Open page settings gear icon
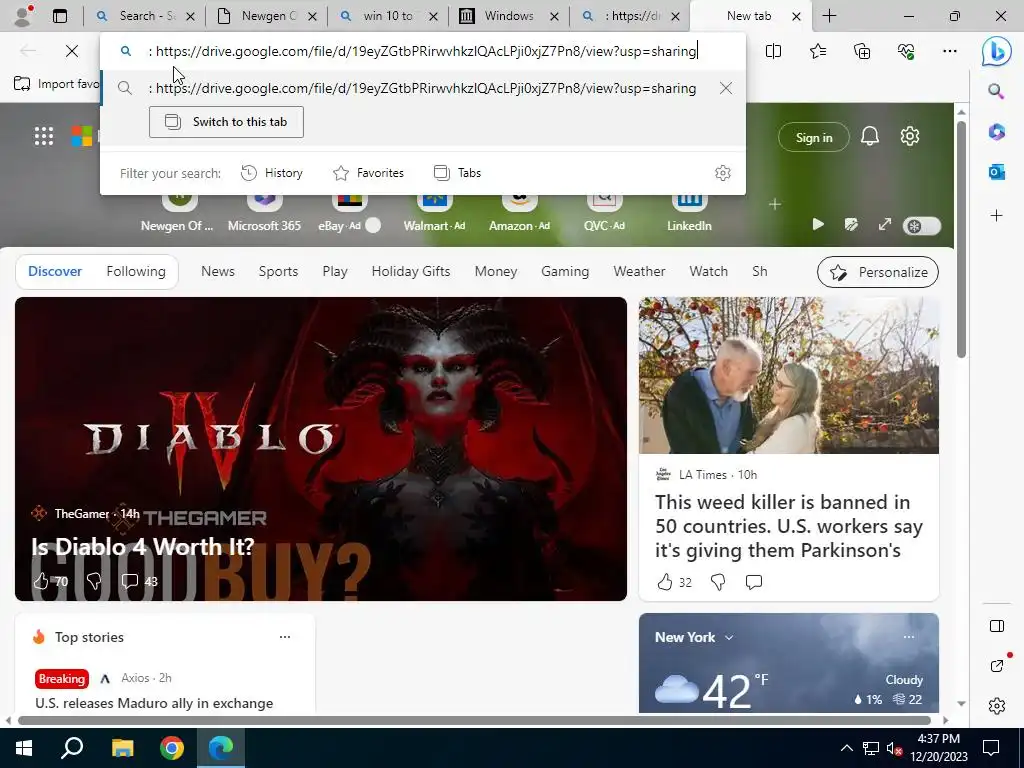This screenshot has height=768, width=1024. (910, 136)
